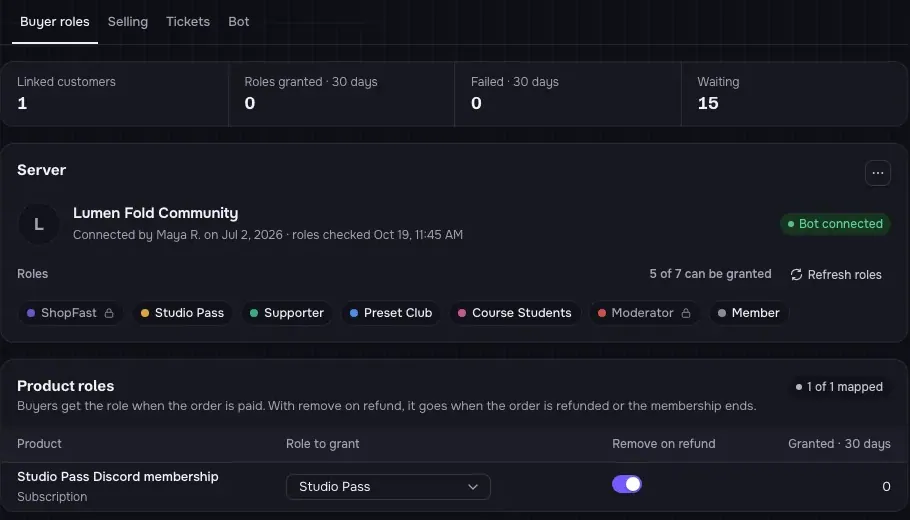Click the Server section heading

(41, 170)
